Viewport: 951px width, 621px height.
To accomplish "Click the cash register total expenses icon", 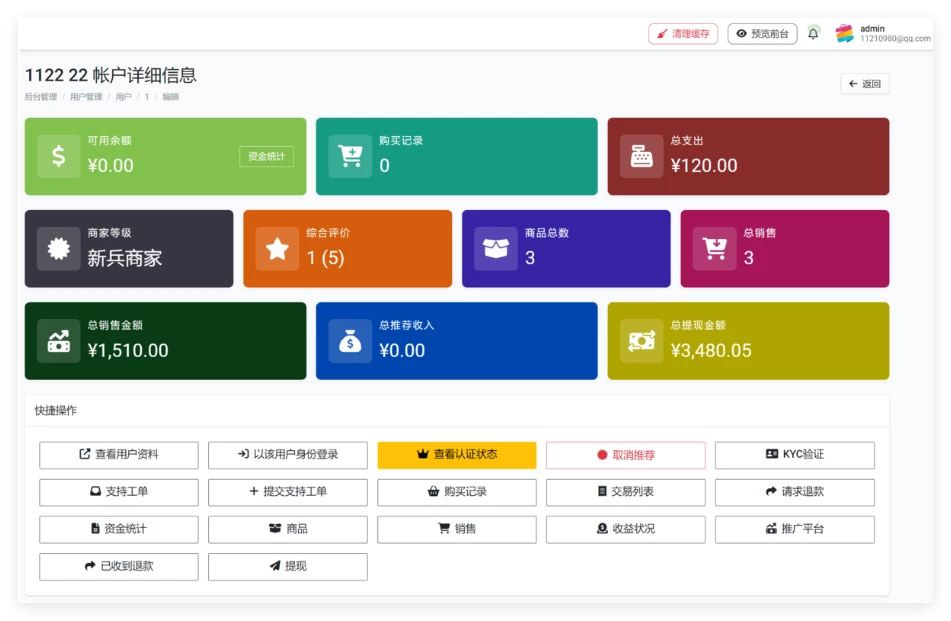I will tap(641, 156).
